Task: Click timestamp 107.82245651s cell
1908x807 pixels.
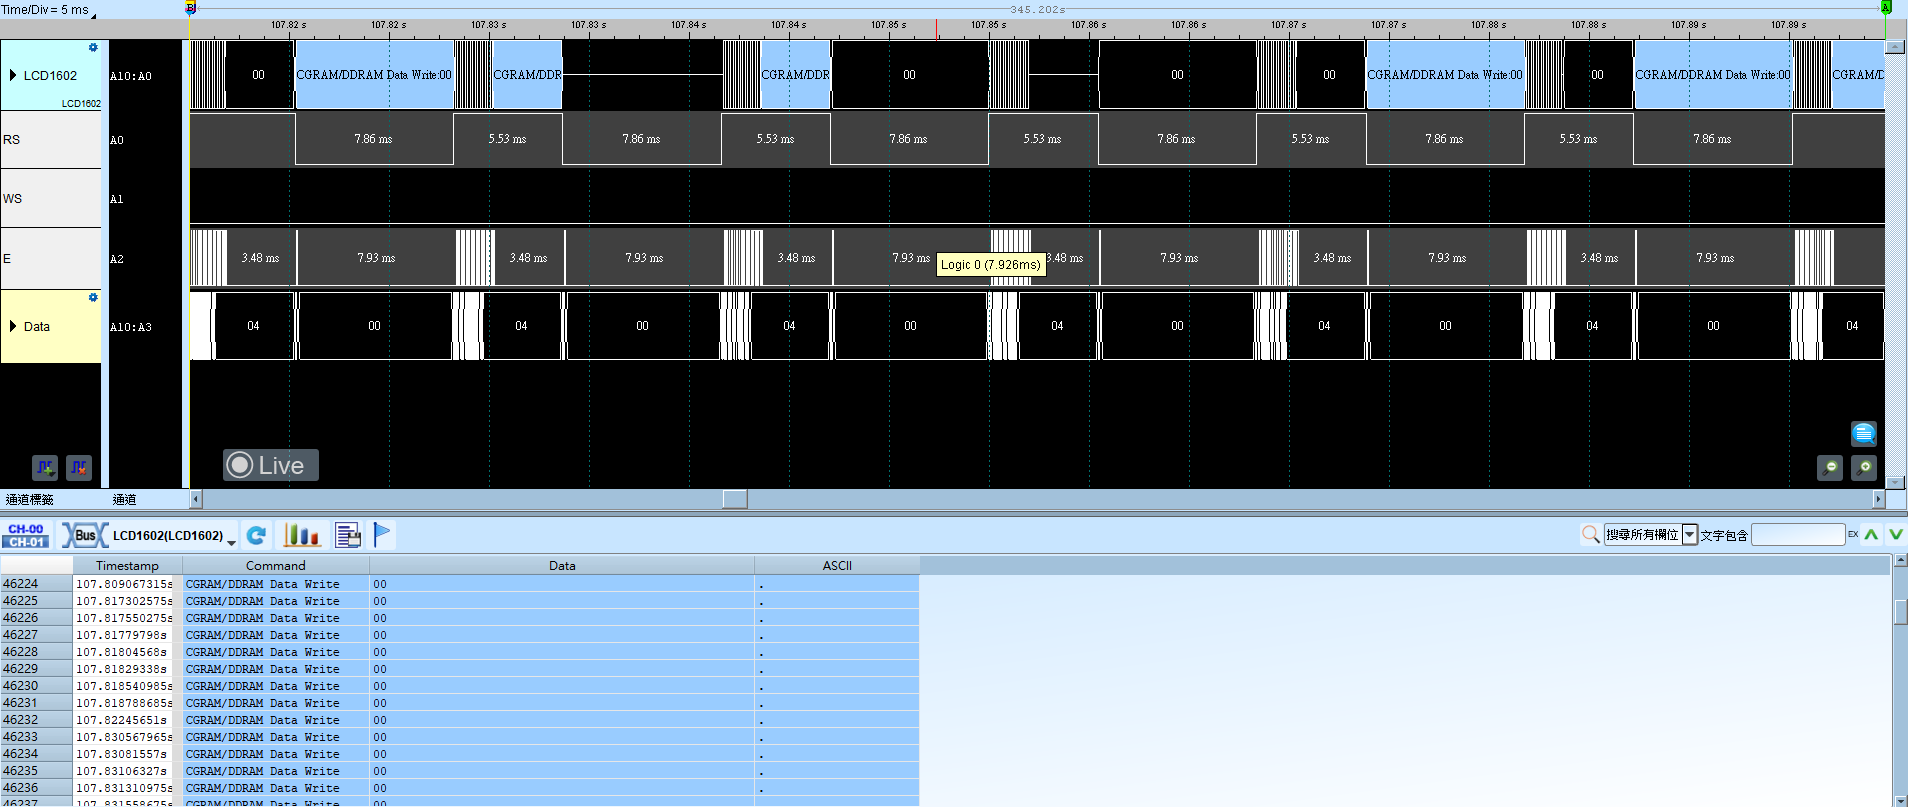Action: 123,720
